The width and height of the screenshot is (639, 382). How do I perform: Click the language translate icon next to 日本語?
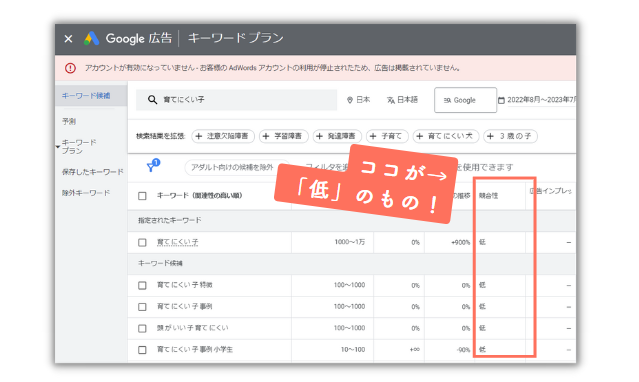coord(390,100)
